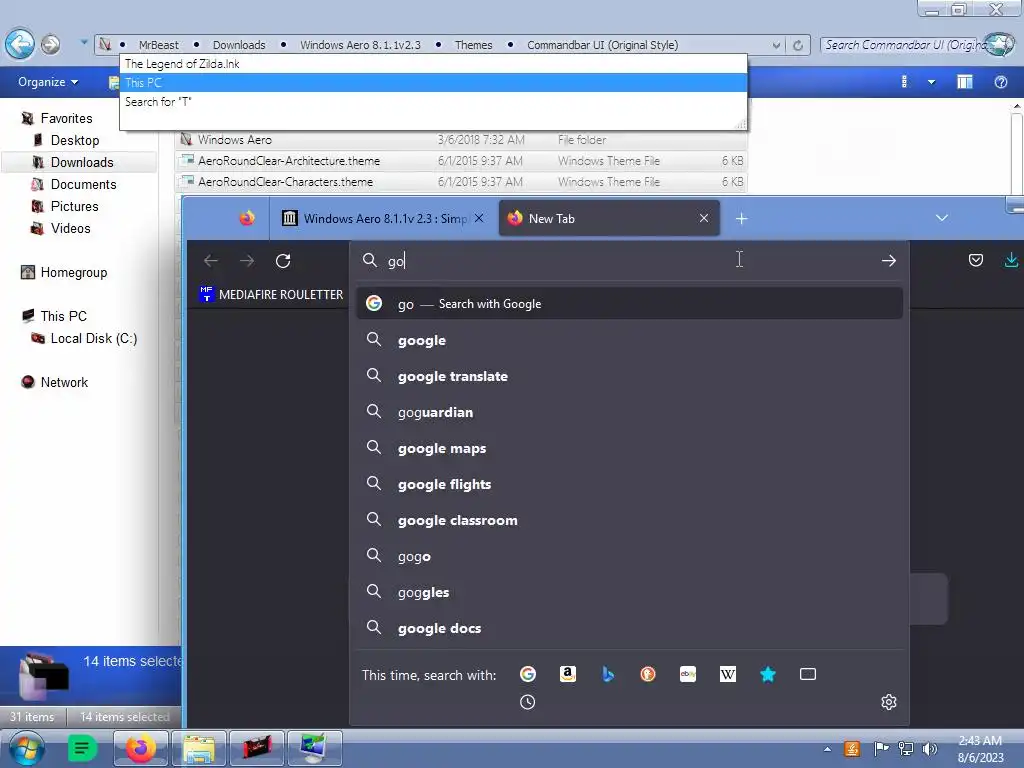Toggle the Explorer preview pane
This screenshot has width=1024, height=768.
click(x=965, y=82)
